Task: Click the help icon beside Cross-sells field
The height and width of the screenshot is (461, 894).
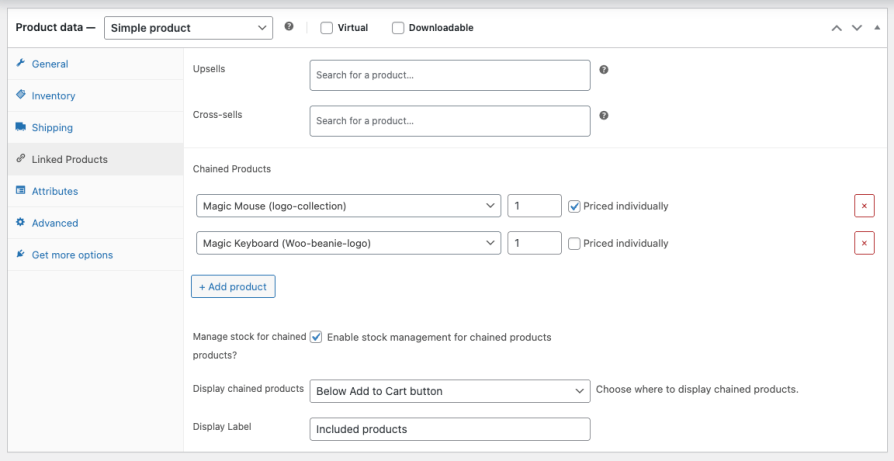Action: click(604, 116)
